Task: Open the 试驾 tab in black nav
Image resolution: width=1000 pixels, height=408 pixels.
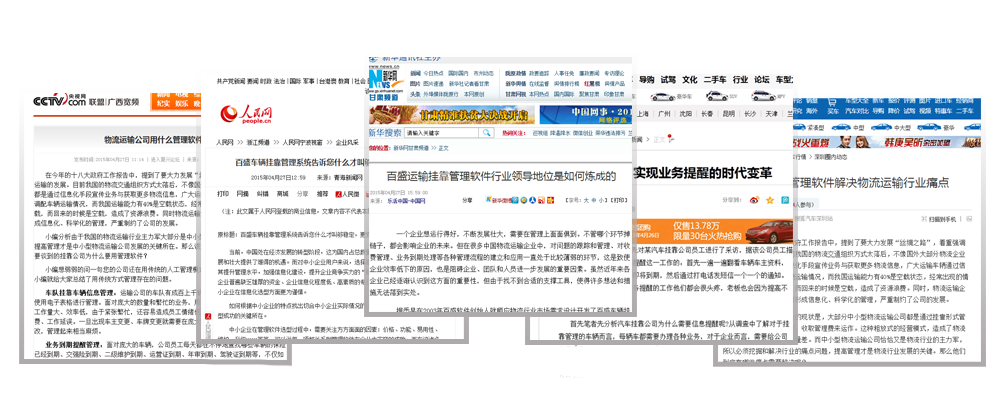Action: point(668,80)
